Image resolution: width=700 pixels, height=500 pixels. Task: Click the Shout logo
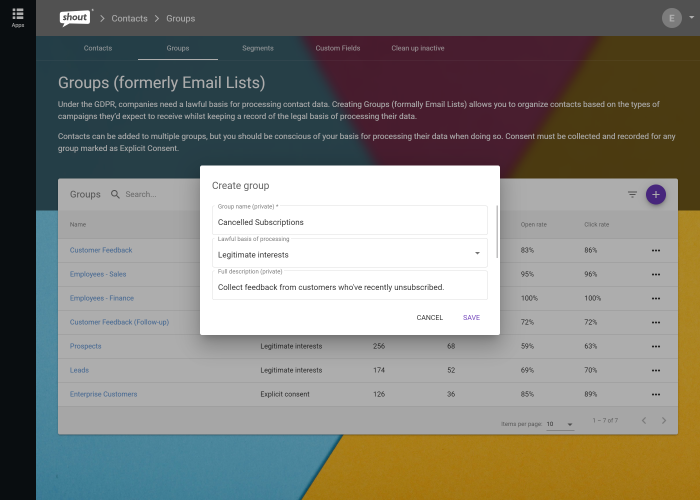[76, 18]
